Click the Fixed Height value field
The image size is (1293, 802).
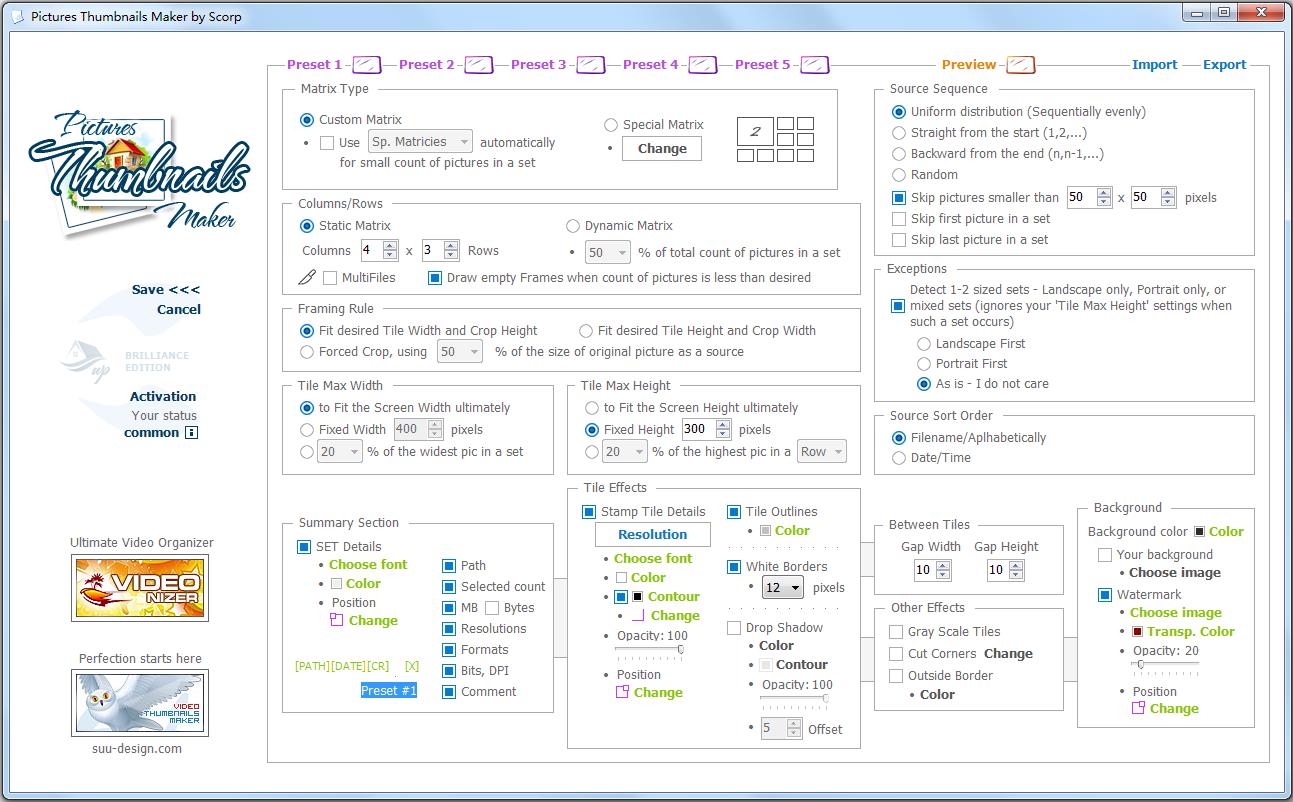click(x=696, y=430)
